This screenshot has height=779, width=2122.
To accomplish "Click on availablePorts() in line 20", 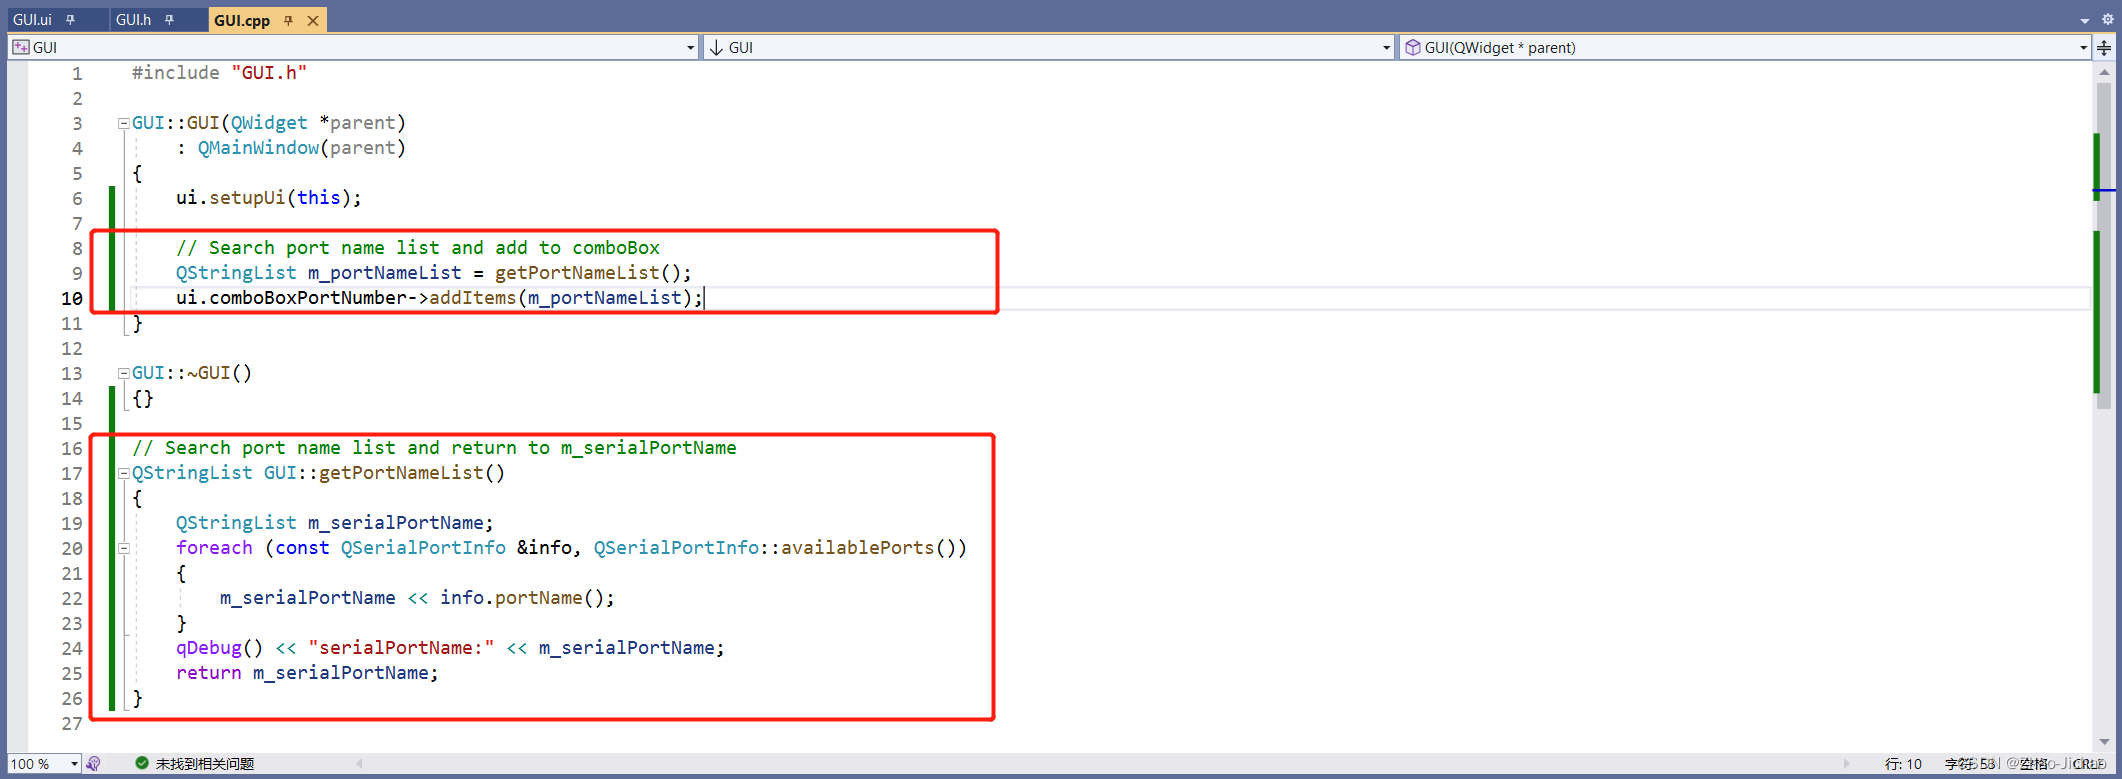I will click(x=868, y=548).
